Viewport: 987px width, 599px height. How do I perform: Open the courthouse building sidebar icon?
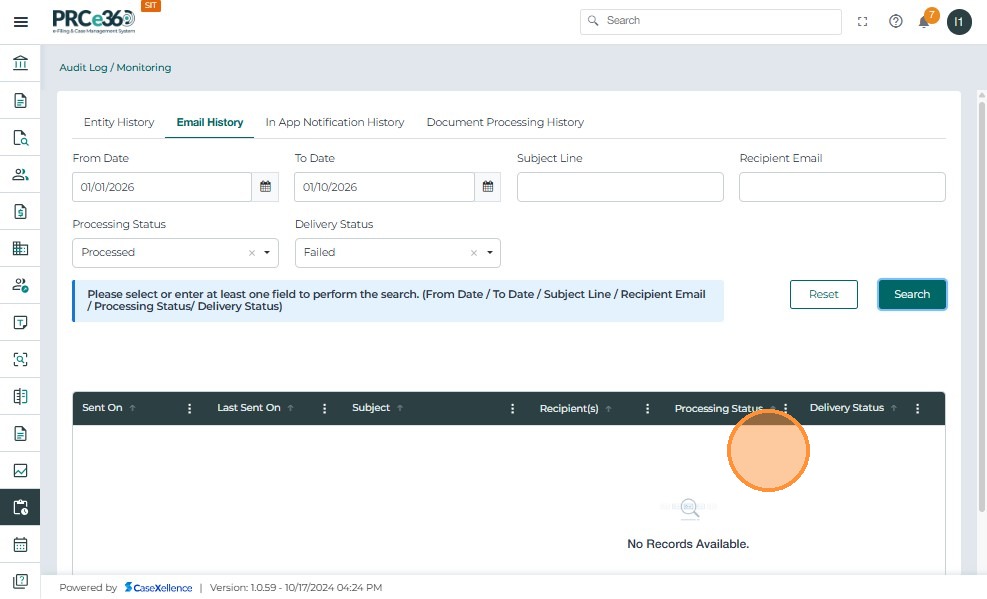[20, 63]
